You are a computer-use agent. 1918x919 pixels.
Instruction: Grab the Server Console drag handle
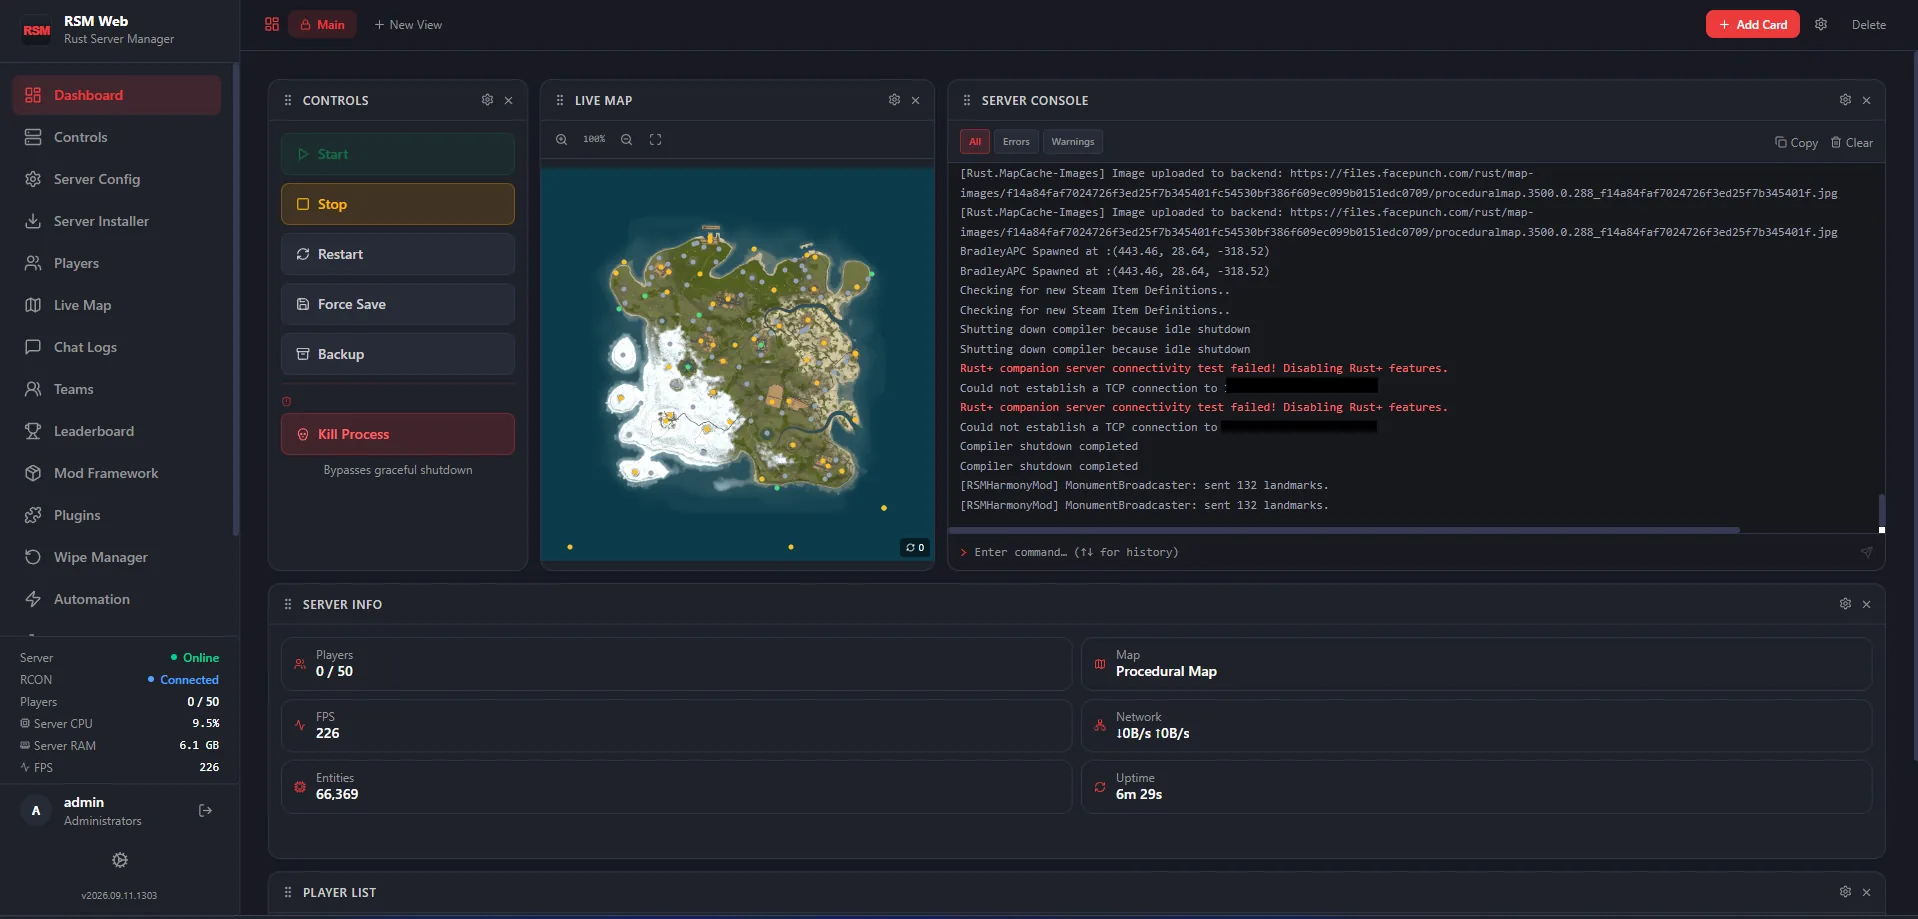(x=967, y=100)
